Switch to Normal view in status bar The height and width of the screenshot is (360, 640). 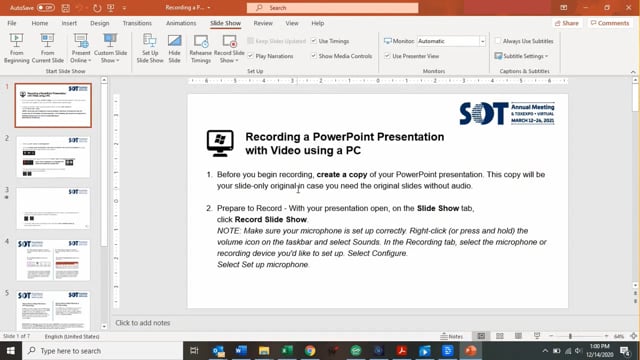[x=481, y=336]
